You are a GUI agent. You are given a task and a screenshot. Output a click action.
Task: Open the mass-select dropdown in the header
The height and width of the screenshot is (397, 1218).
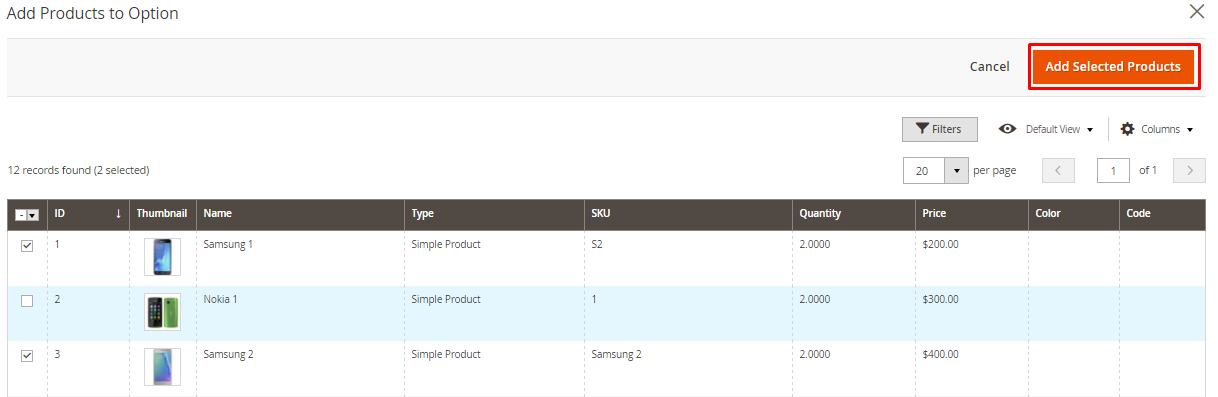pyautogui.click(x=33, y=215)
